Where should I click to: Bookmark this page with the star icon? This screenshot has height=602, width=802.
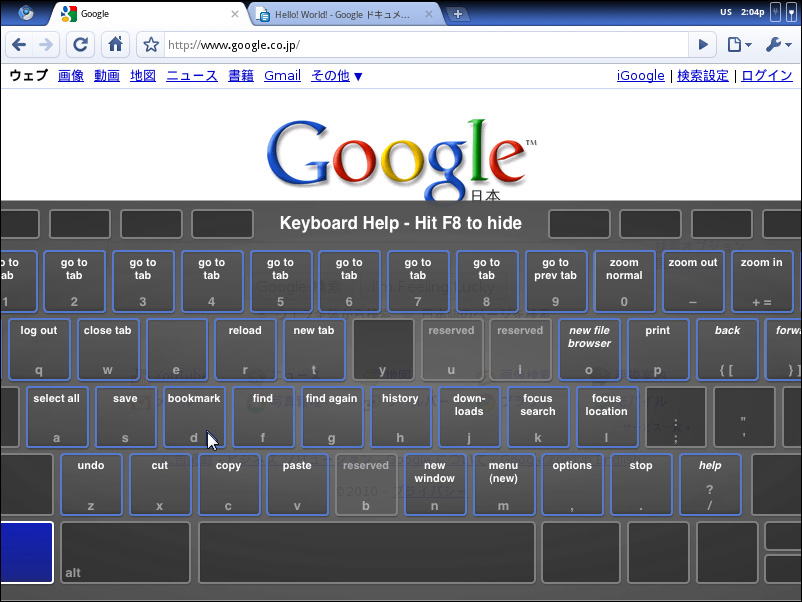click(x=150, y=45)
